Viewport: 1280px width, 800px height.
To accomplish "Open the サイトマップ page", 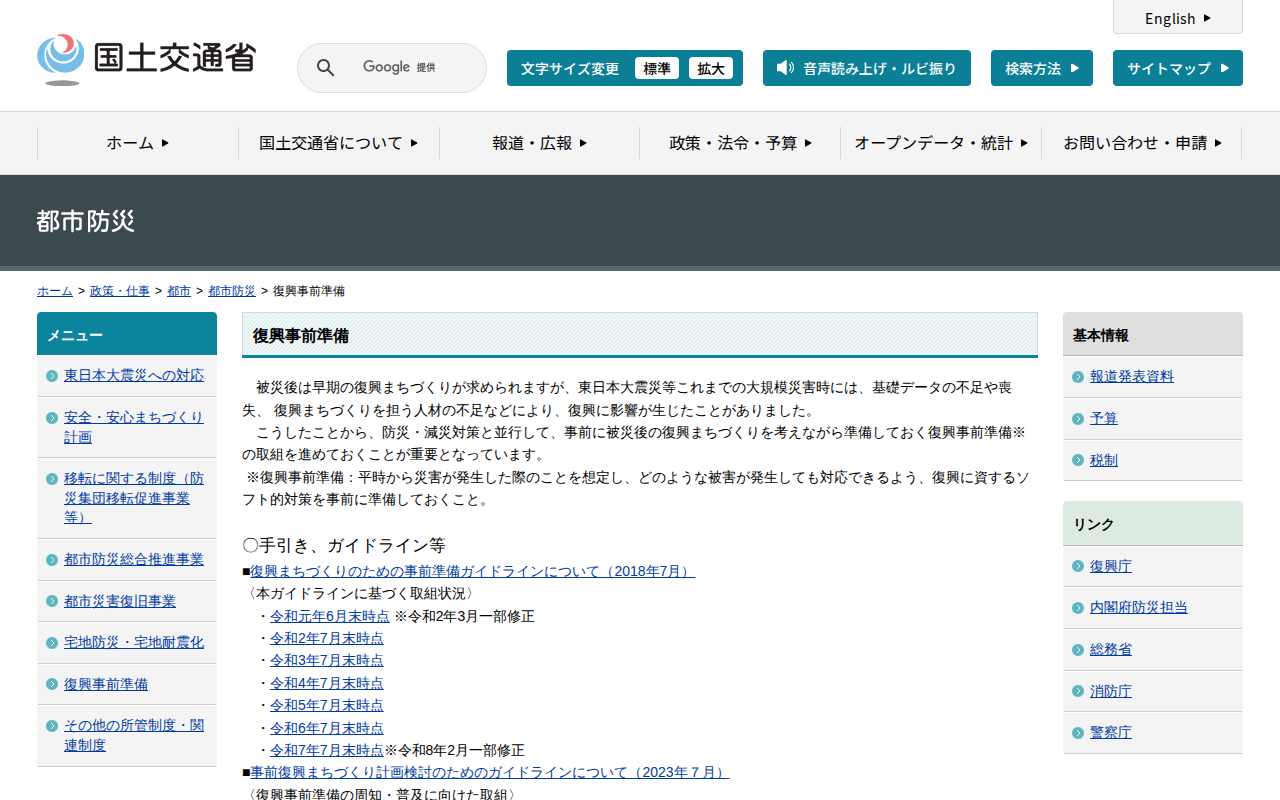I will [1178, 68].
